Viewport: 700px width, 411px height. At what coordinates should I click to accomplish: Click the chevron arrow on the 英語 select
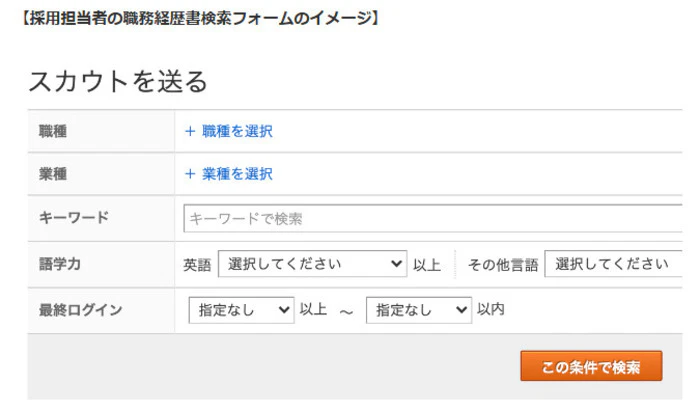click(x=398, y=264)
